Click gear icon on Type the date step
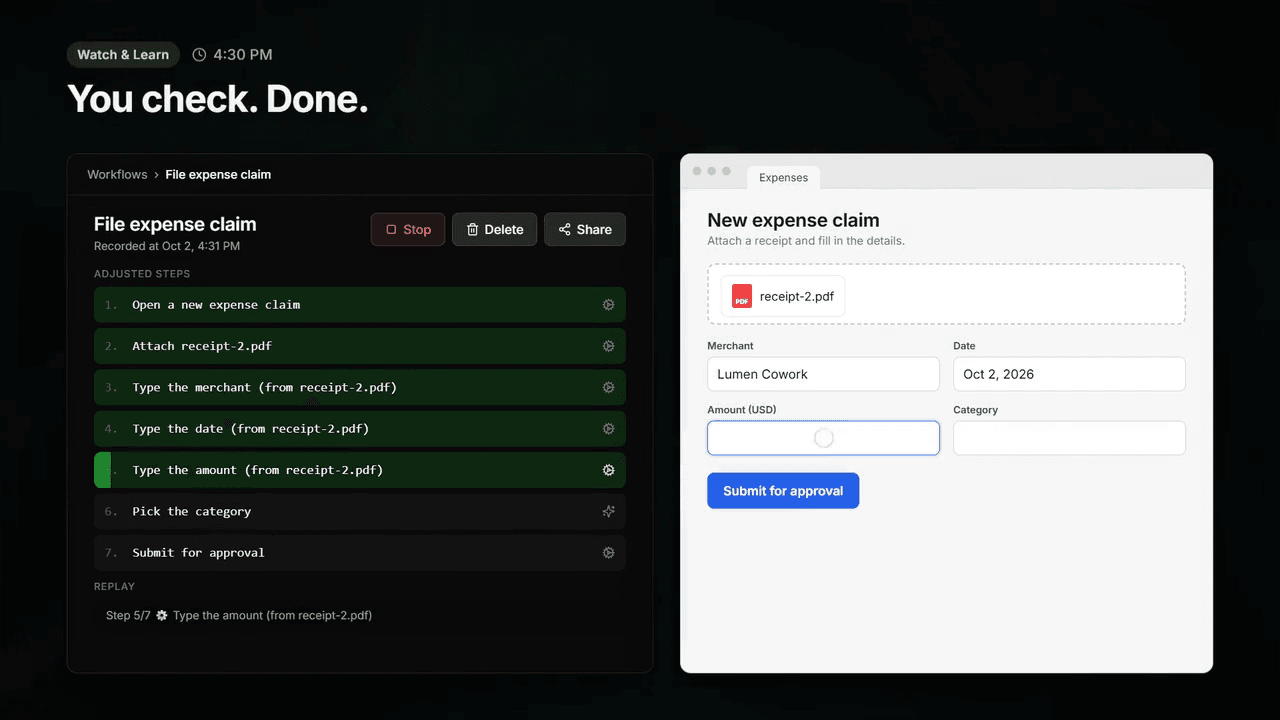 [608, 429]
